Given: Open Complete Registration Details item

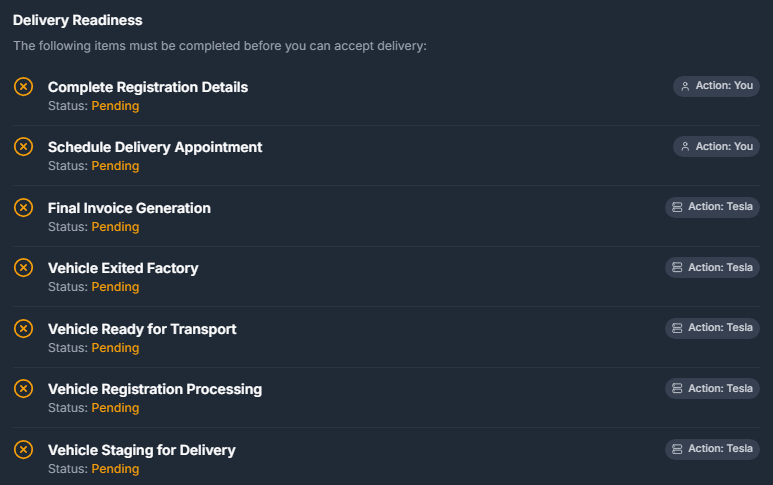Looking at the screenshot, I should point(148,87).
